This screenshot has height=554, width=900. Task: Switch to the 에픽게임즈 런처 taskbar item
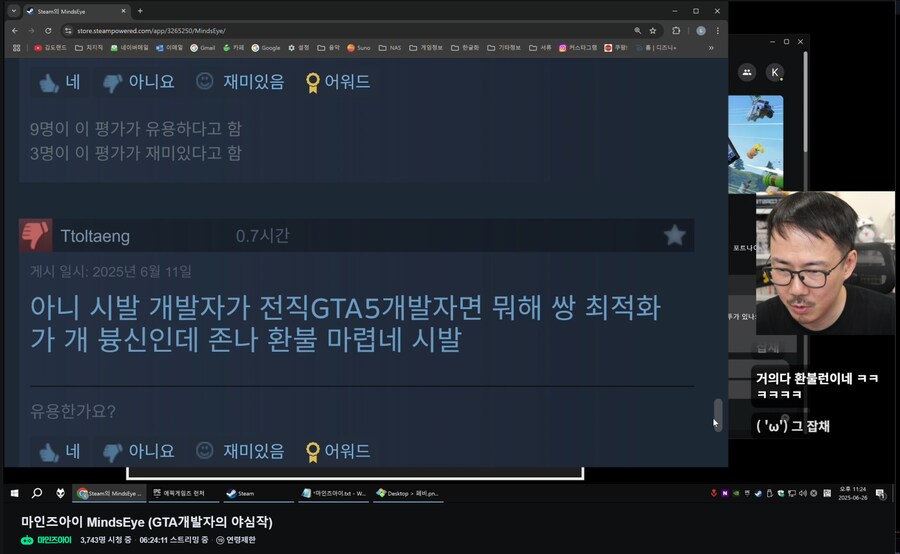point(184,493)
